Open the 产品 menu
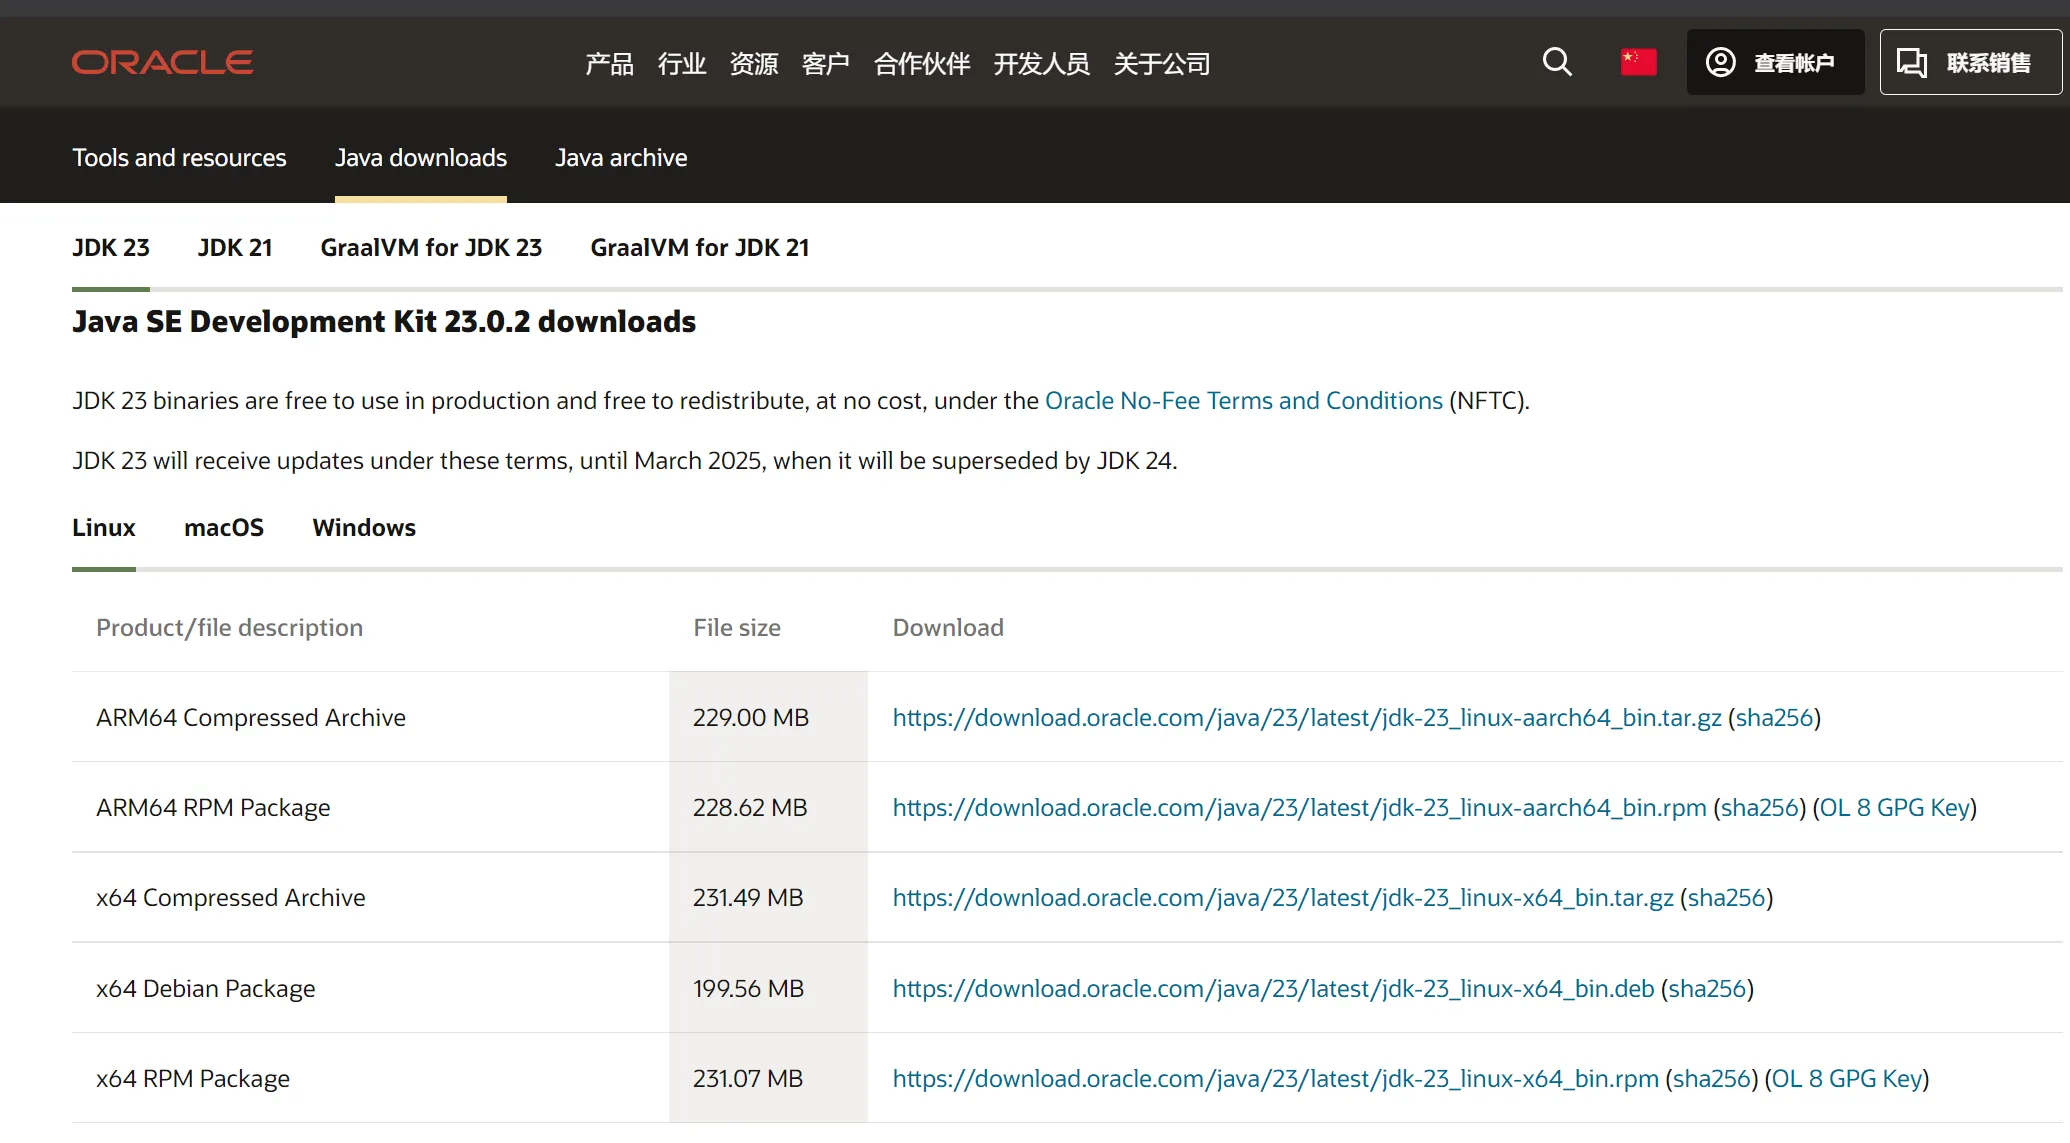This screenshot has height=1143, width=2070. point(609,64)
